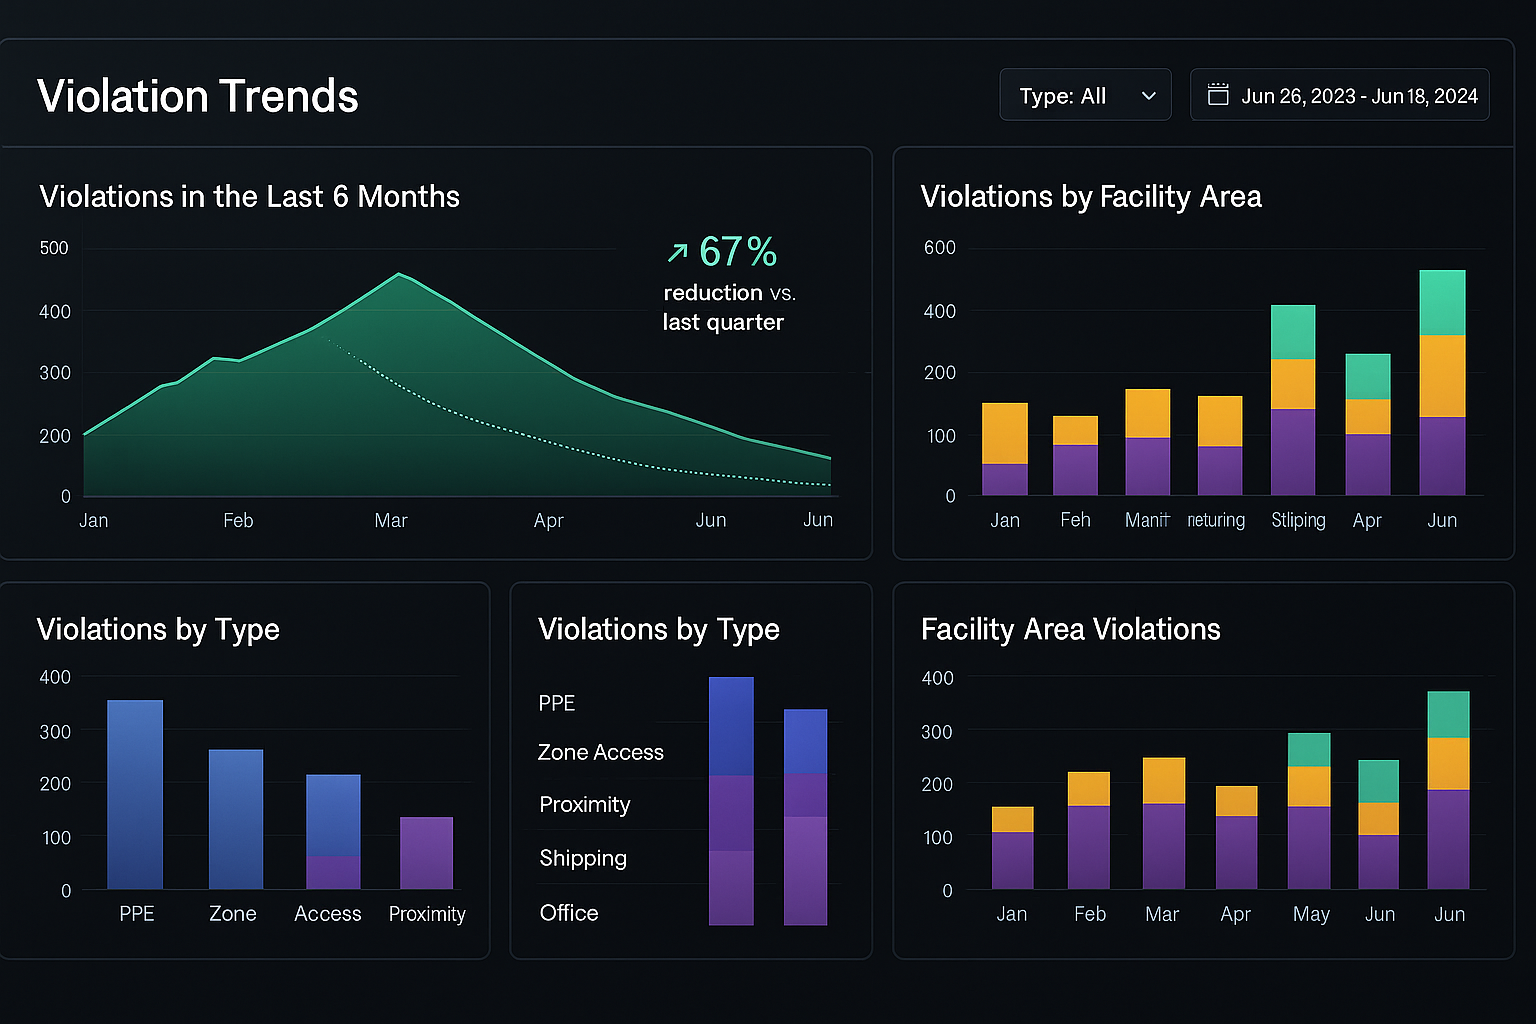The height and width of the screenshot is (1024, 1536).
Task: Select the tallest Mar peak on the trend chart
Action: coord(399,275)
